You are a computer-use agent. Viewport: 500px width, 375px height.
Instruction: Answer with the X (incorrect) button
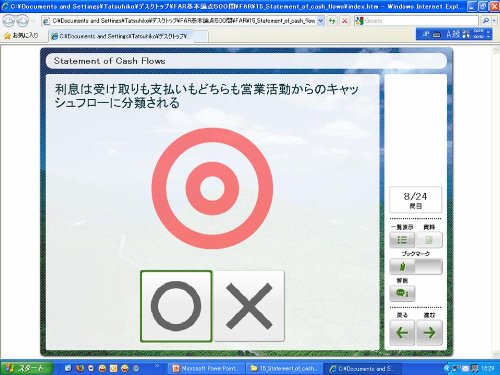pyautogui.click(x=249, y=306)
